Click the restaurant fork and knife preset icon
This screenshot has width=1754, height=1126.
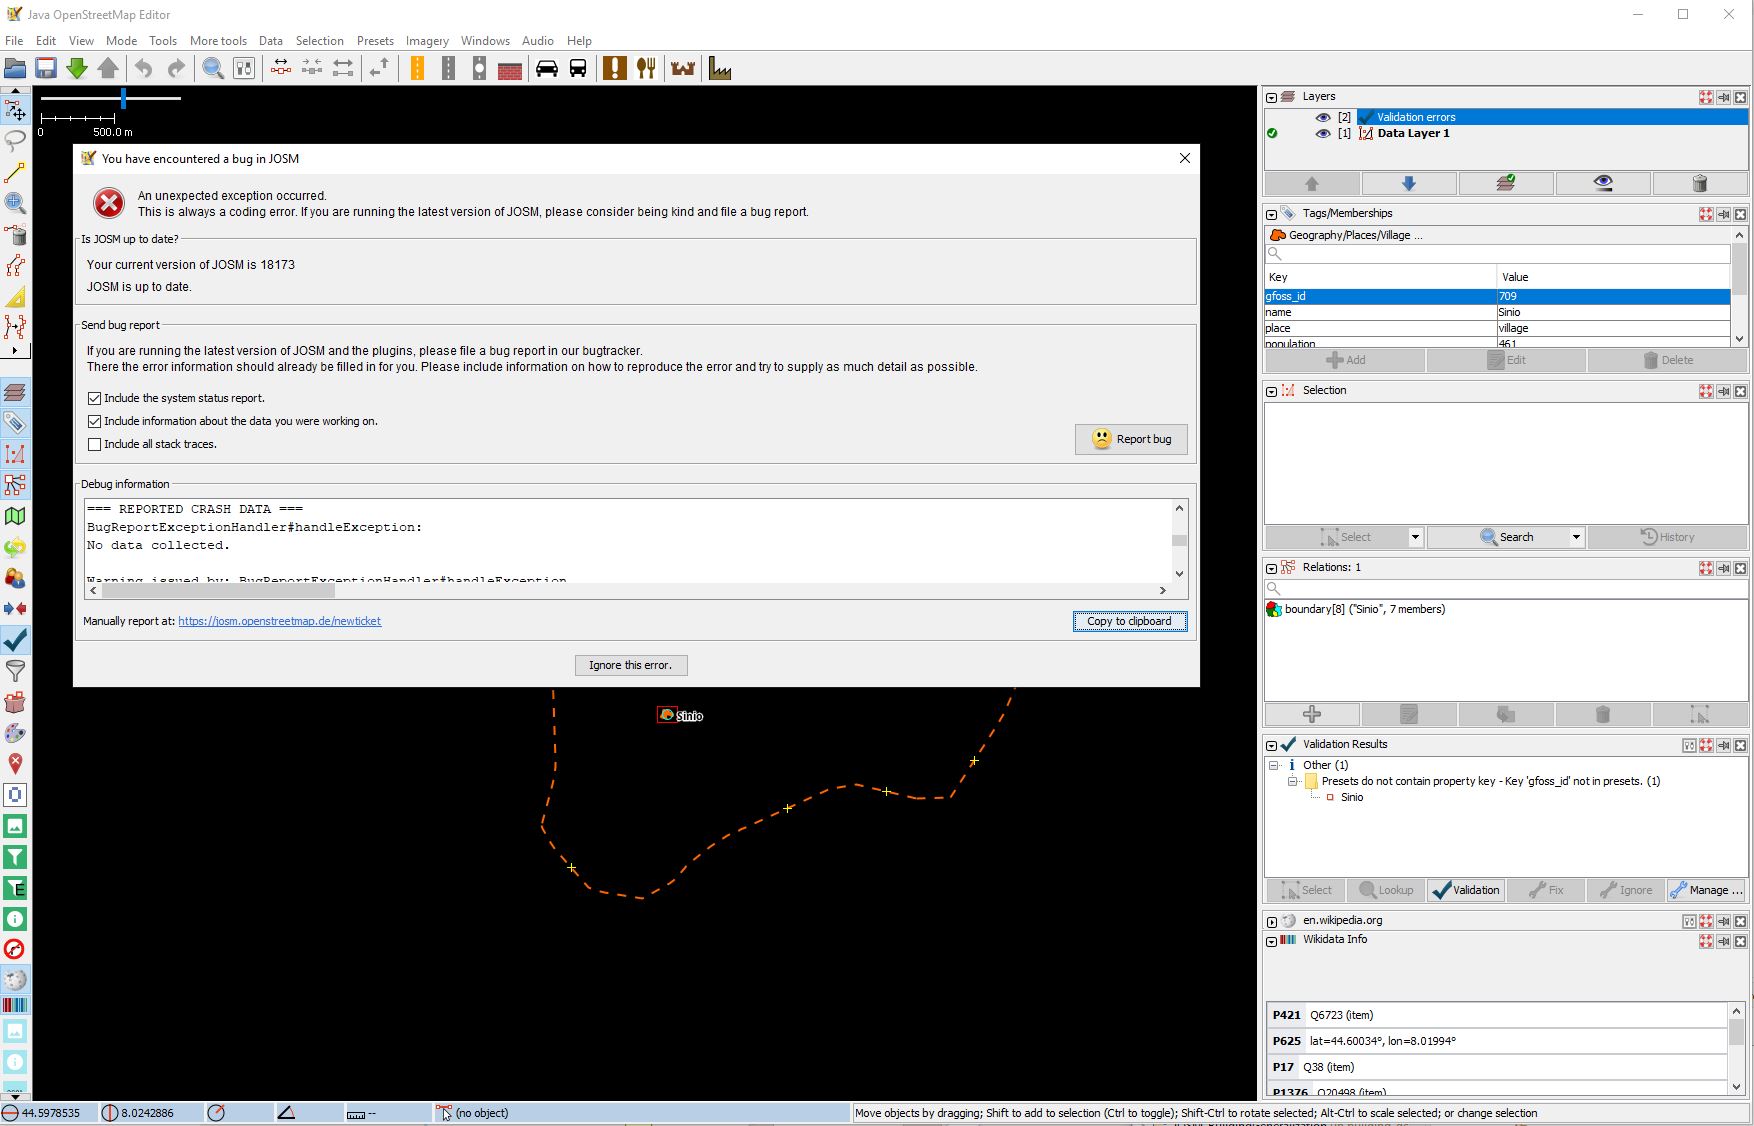646,68
